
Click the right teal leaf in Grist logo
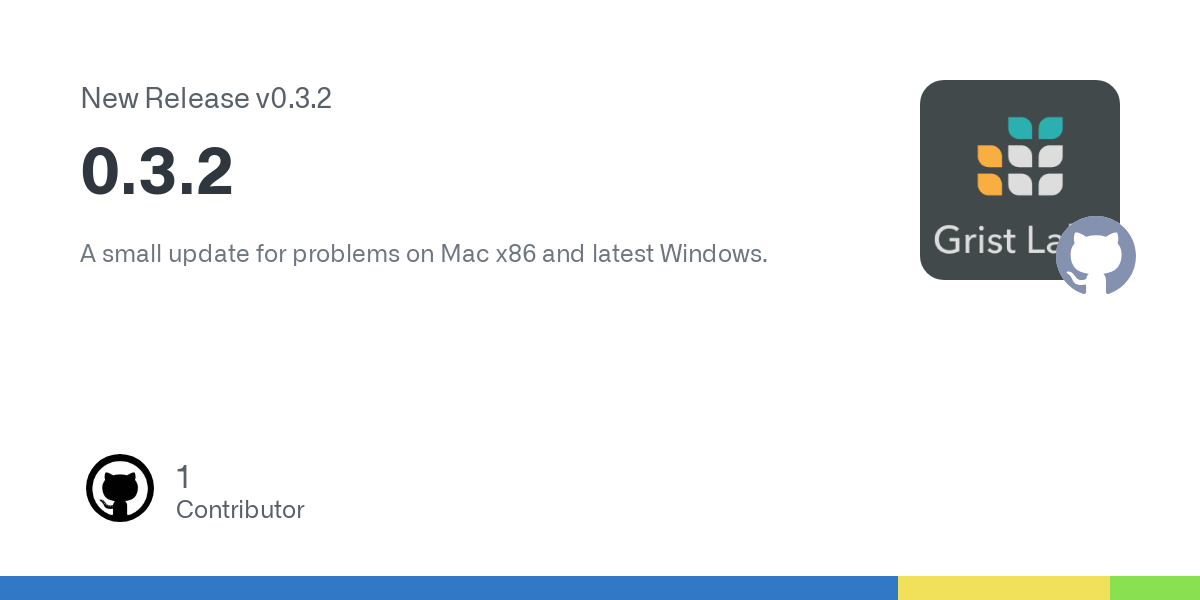tap(1050, 128)
